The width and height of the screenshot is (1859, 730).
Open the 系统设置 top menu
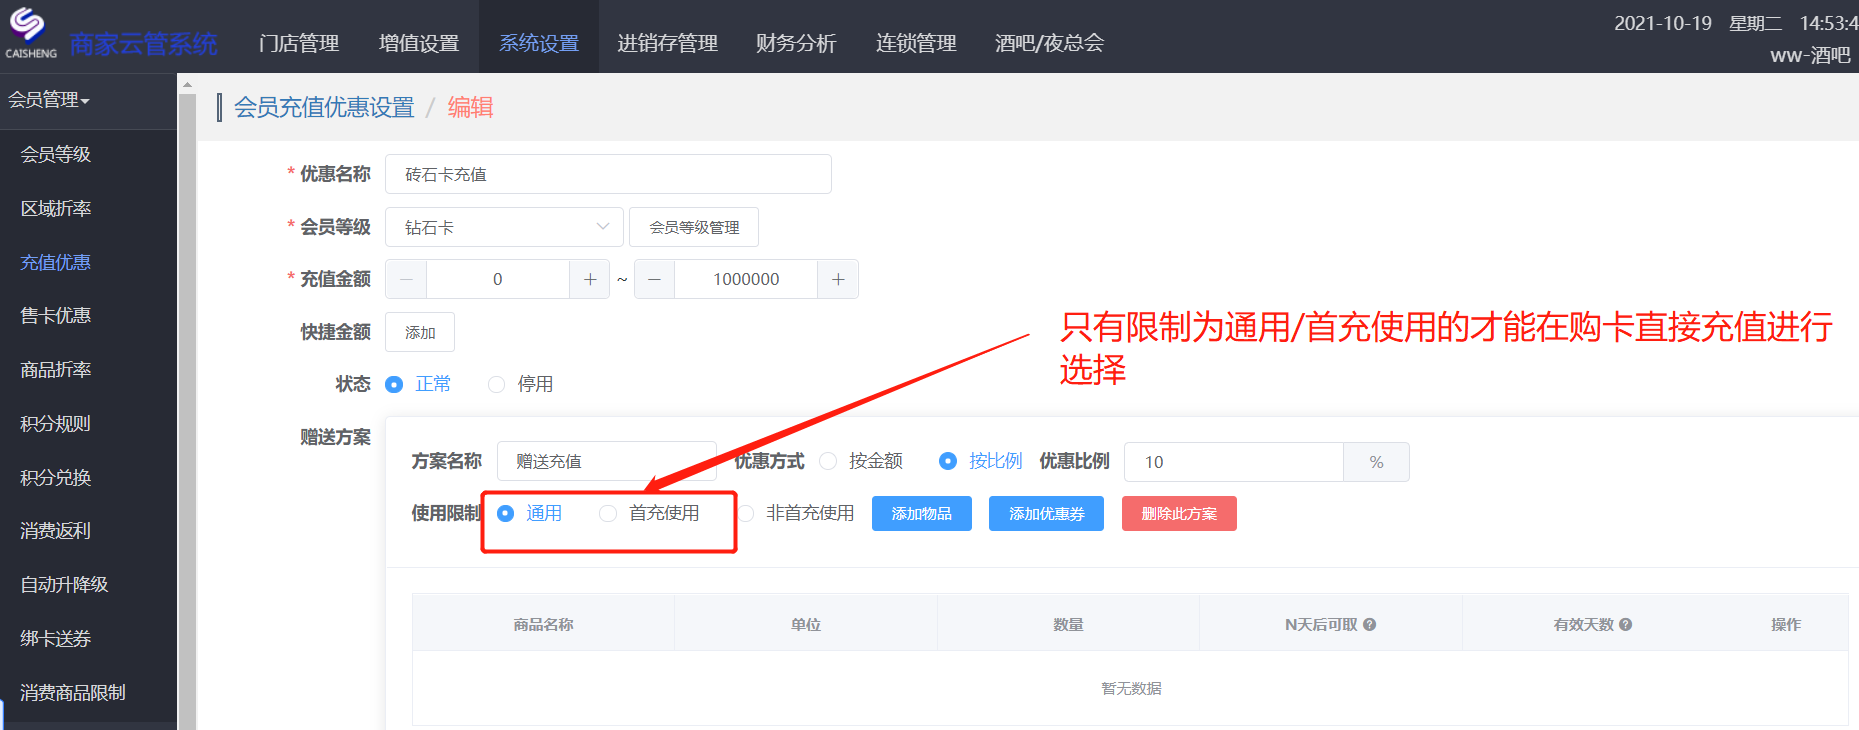pyautogui.click(x=539, y=43)
